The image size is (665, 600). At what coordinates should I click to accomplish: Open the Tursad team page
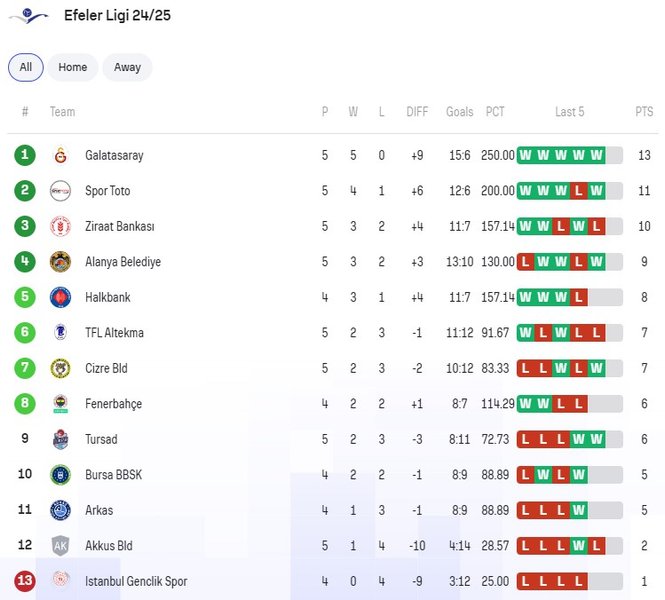pos(101,439)
